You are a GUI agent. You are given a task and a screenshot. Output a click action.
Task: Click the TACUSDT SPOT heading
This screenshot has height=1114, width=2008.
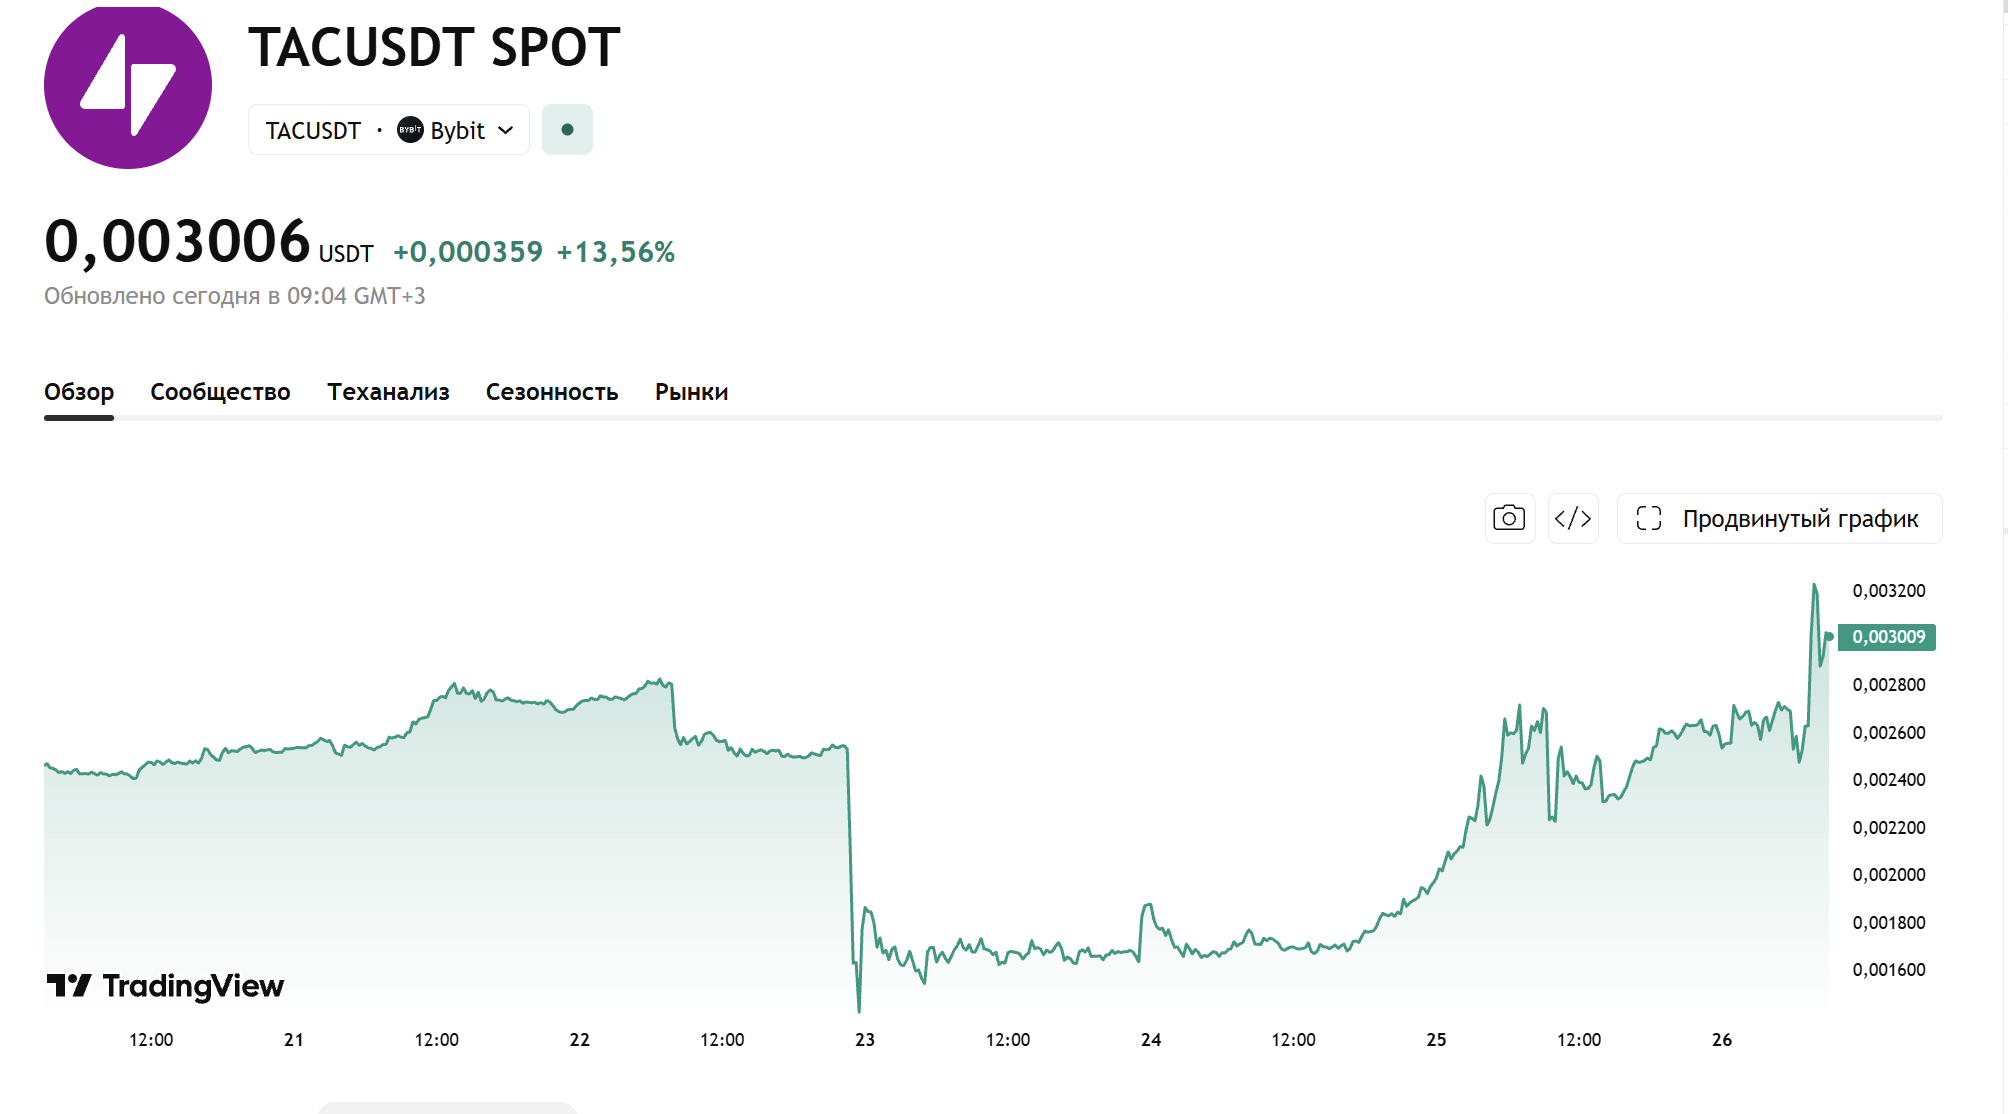(x=434, y=47)
